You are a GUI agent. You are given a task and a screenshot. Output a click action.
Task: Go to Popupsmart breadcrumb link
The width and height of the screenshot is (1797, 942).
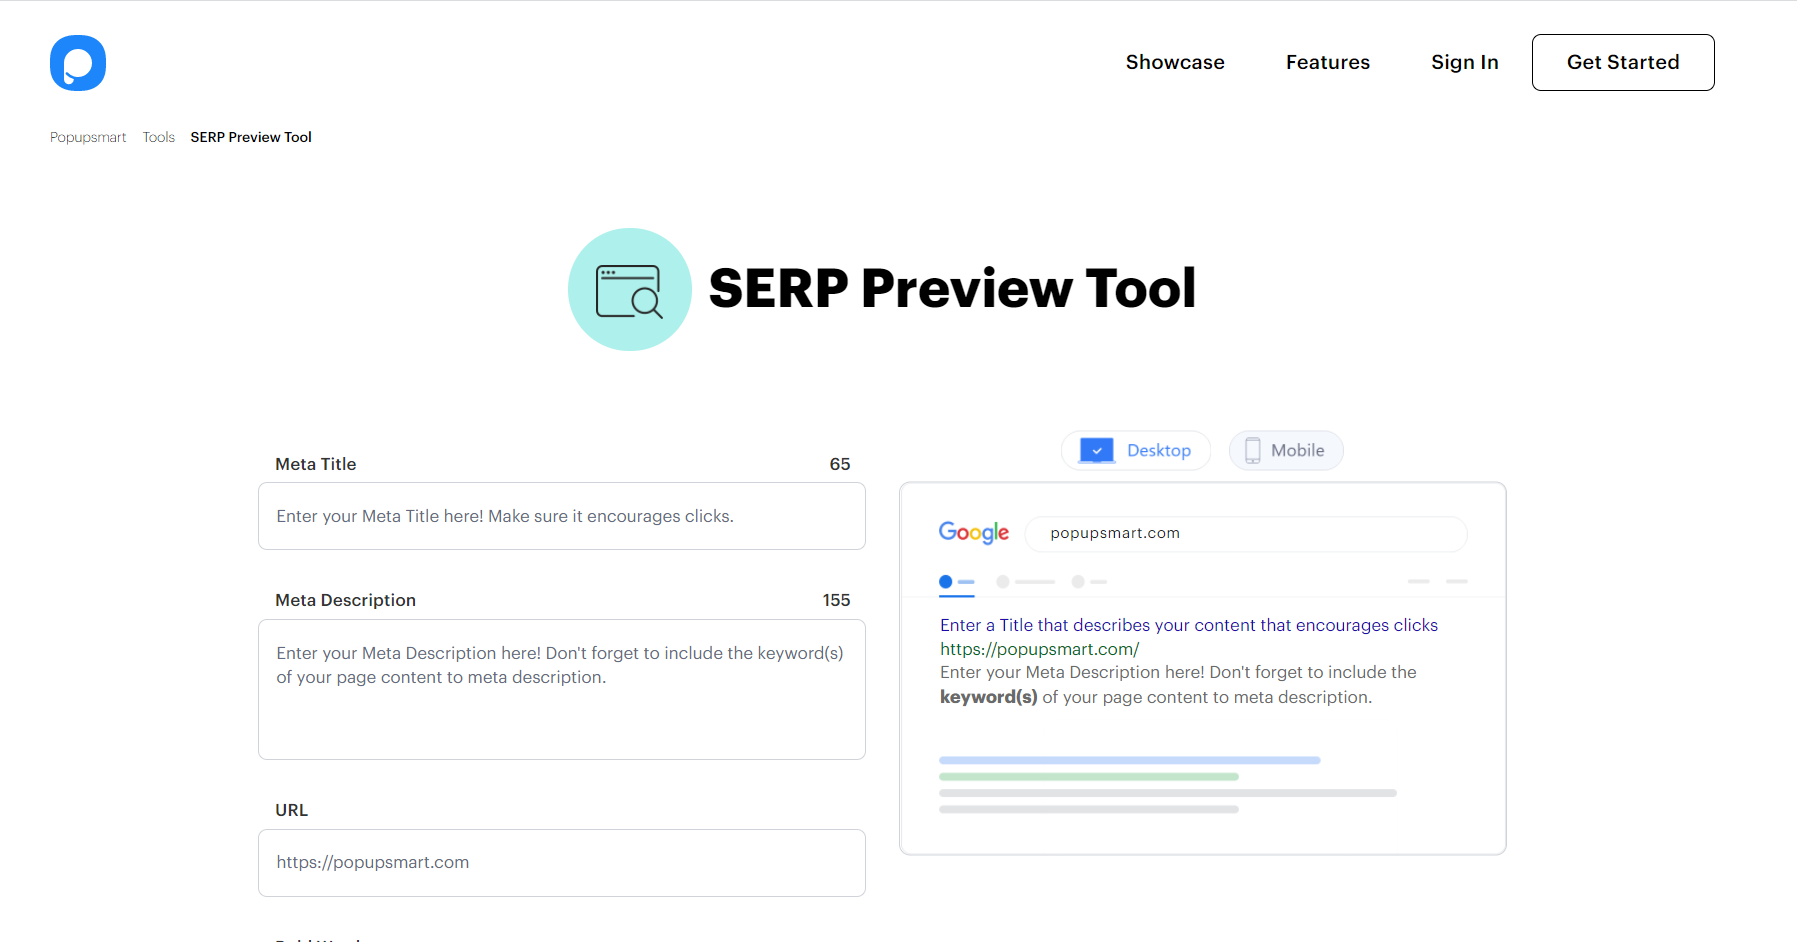pyautogui.click(x=88, y=137)
